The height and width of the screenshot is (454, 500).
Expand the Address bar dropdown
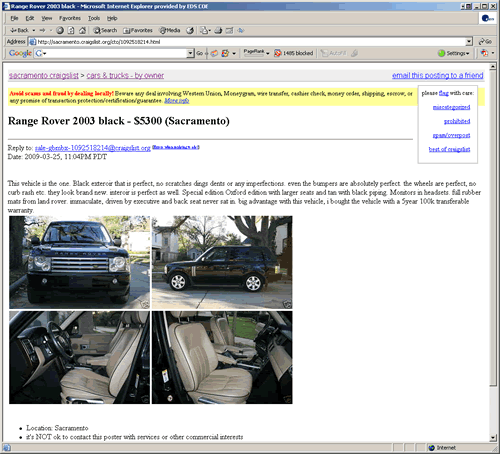pos(469,42)
